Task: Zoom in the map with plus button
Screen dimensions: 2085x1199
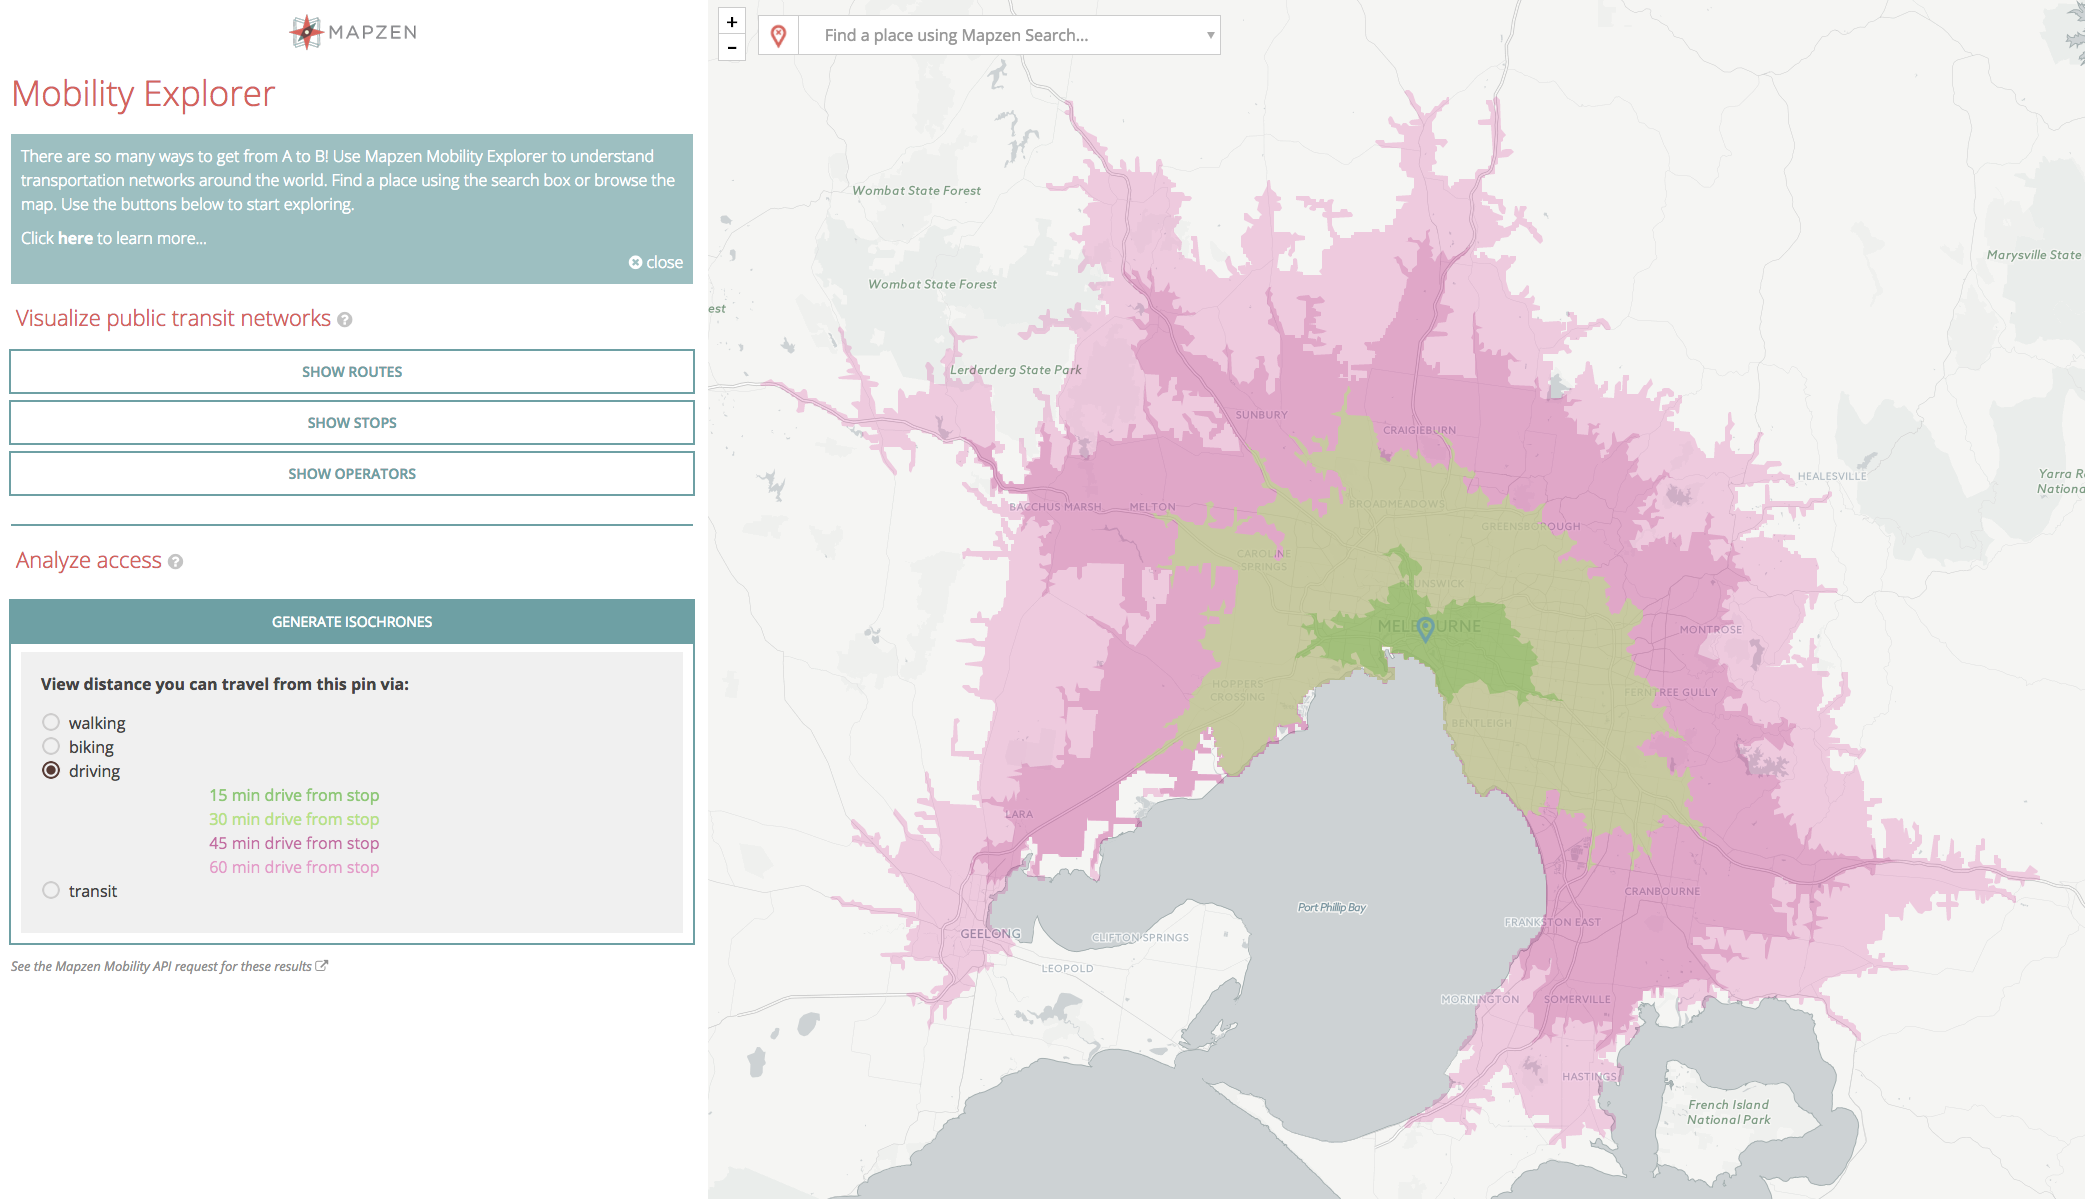Action: [732, 22]
